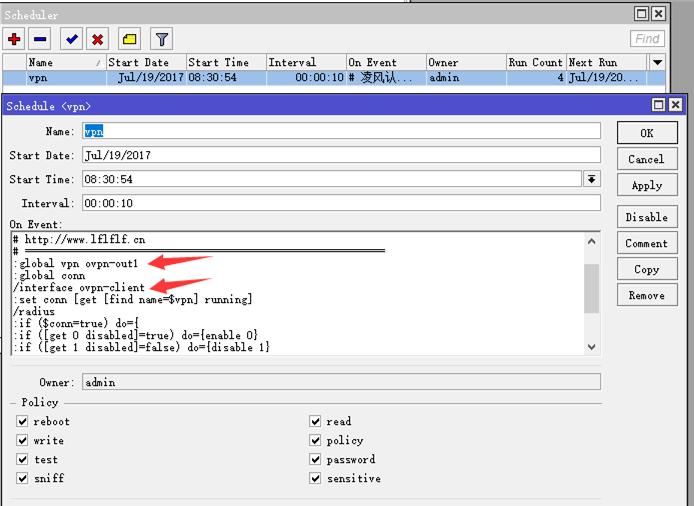Open the column selector dropdown in Scheduler table
Viewport: 694px width, 506px height.
(x=657, y=62)
